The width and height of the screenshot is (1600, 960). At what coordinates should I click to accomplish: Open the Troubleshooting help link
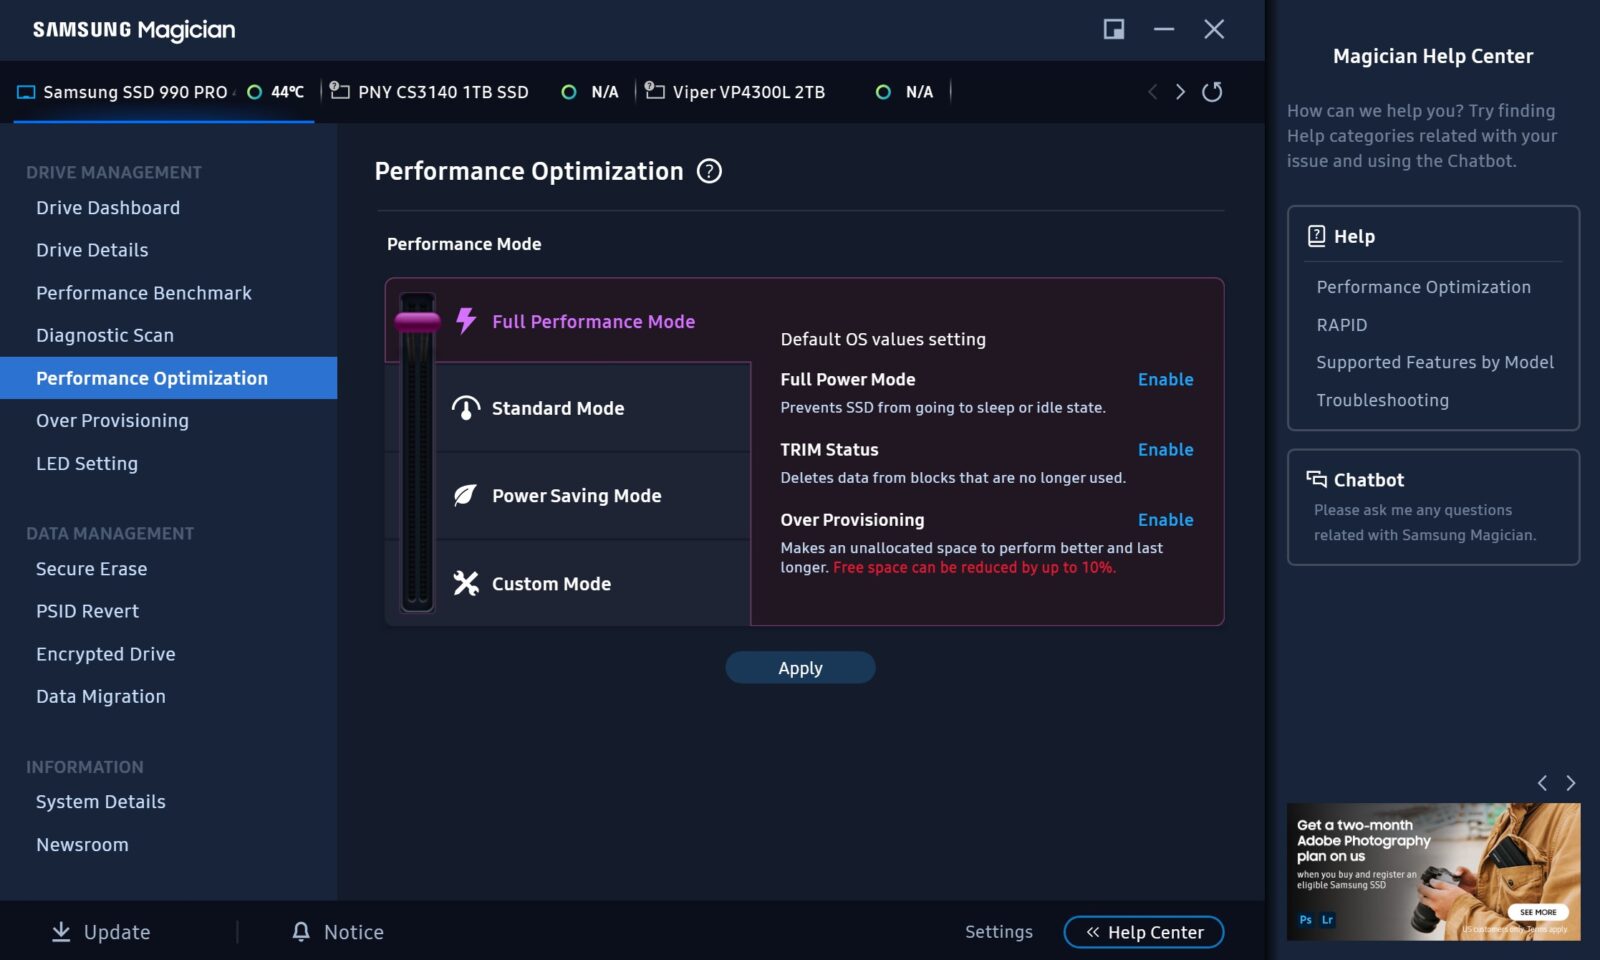tap(1382, 400)
